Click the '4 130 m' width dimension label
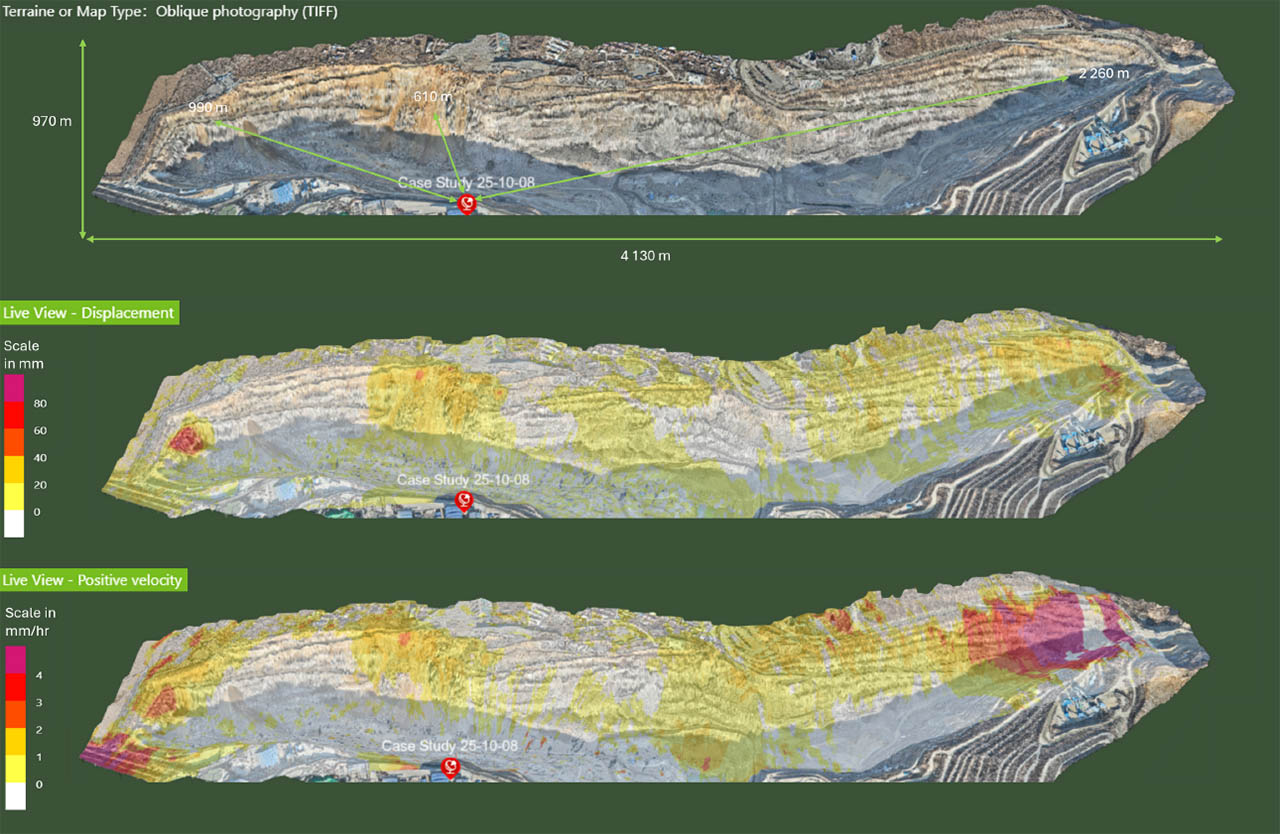Screen dimensions: 1280x834 645,255
